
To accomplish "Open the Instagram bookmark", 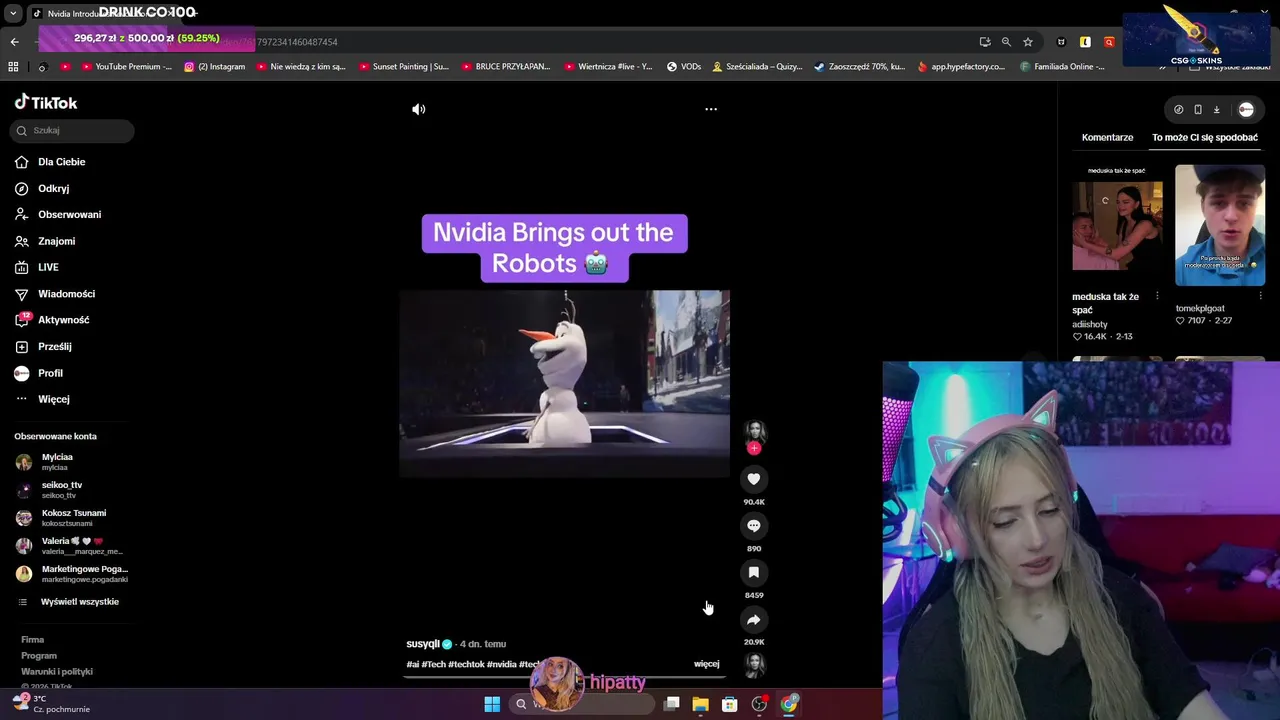I will point(215,67).
